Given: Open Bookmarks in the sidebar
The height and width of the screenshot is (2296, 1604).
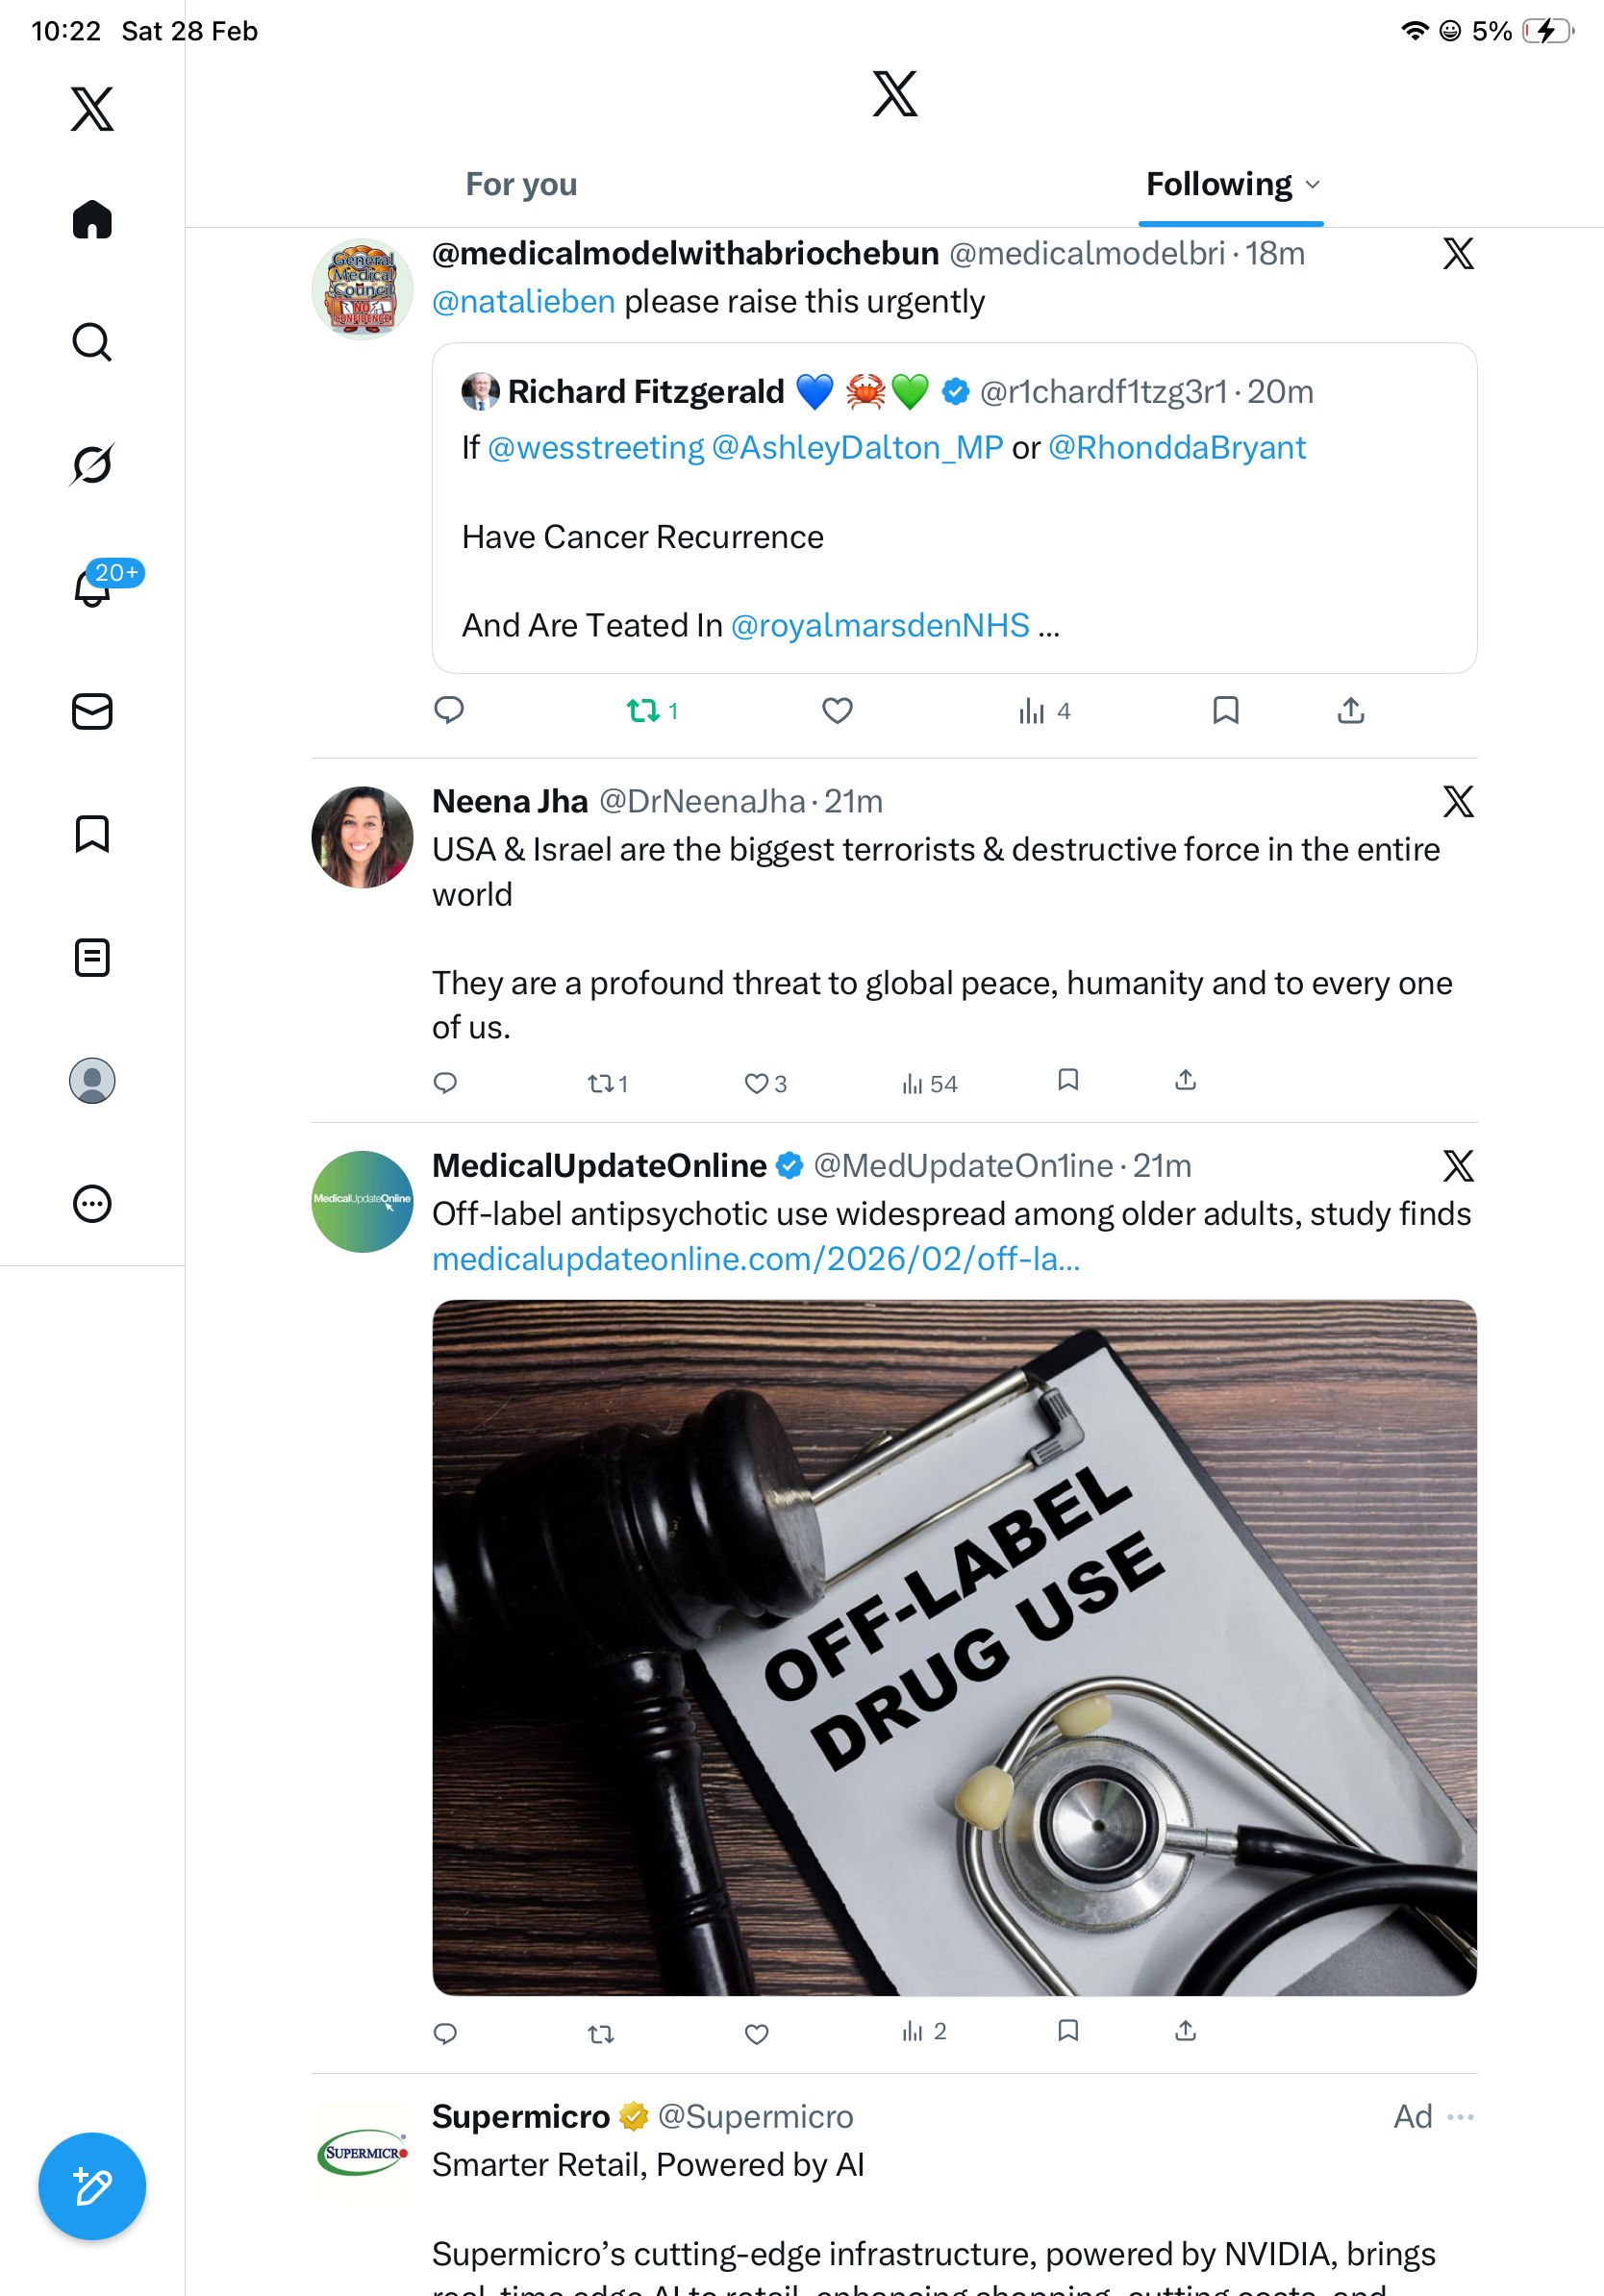Looking at the screenshot, I should [x=92, y=834].
